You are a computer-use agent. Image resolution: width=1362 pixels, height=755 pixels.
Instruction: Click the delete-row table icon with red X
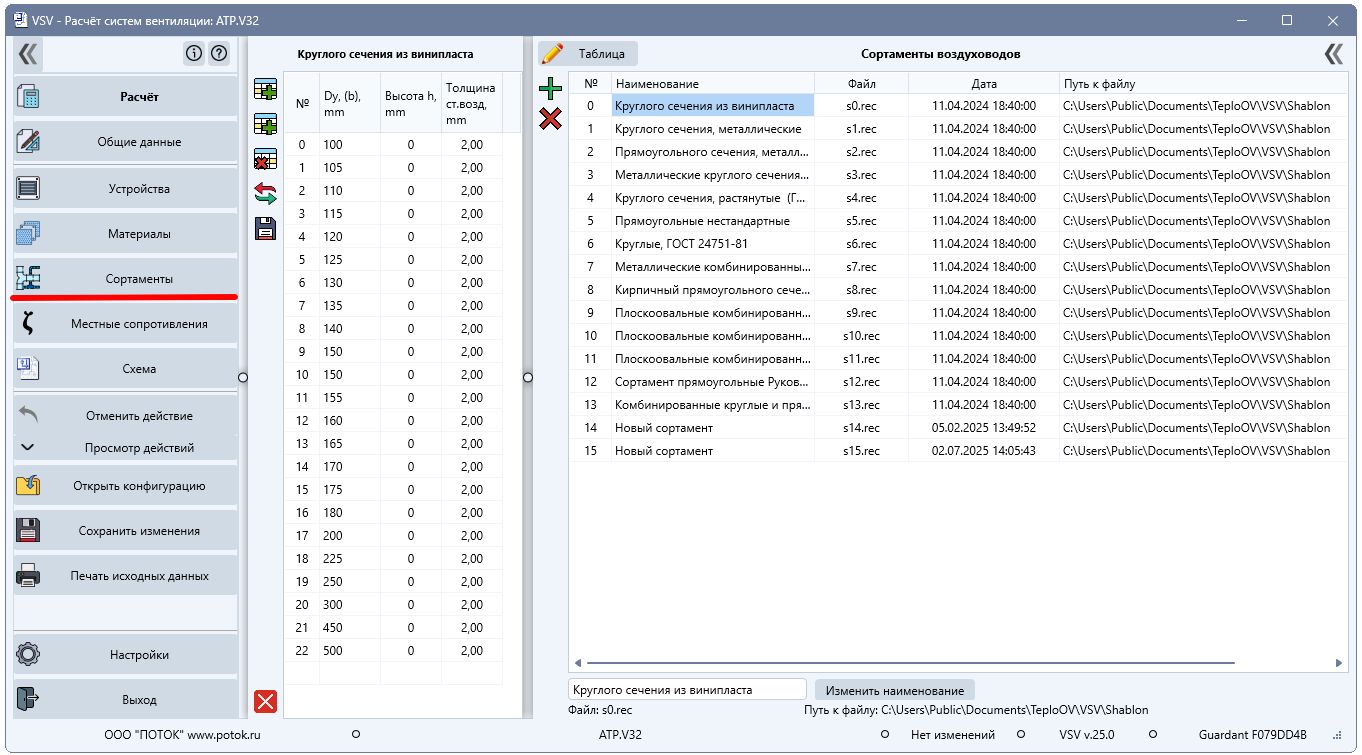[x=265, y=159]
